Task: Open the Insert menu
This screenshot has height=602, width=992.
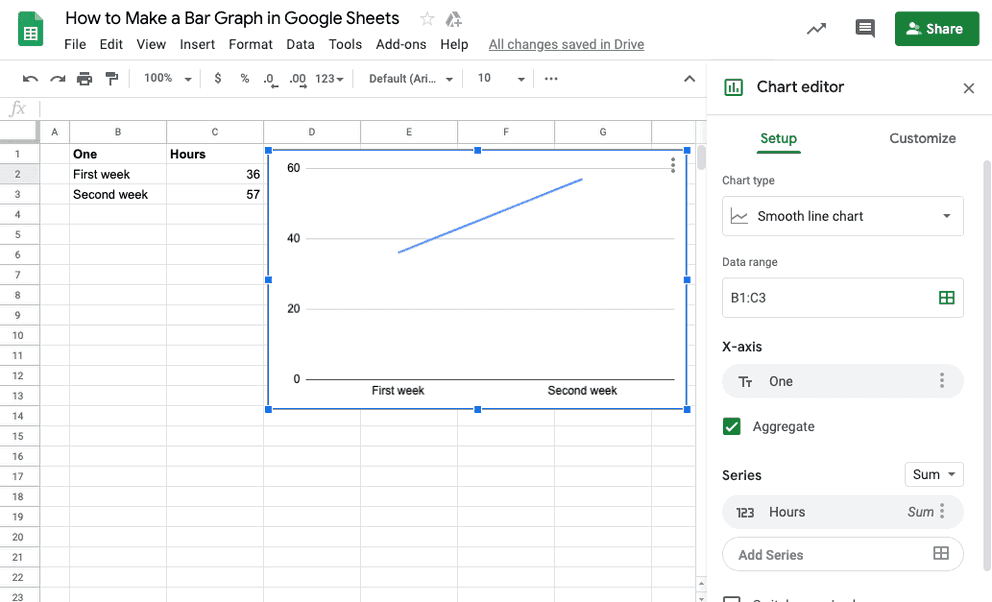Action: coord(197,44)
